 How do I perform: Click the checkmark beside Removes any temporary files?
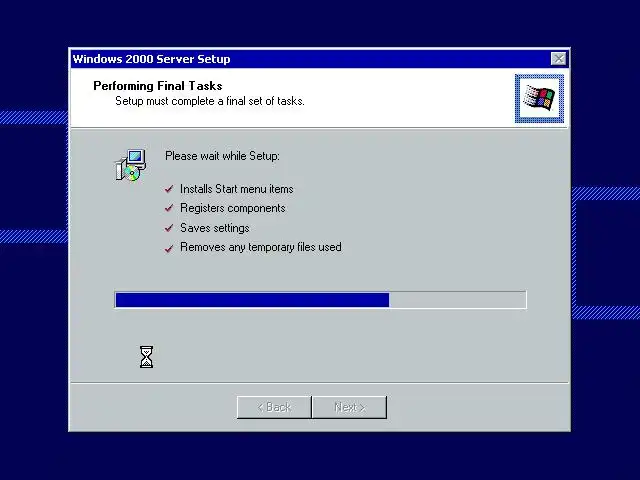[x=169, y=248]
